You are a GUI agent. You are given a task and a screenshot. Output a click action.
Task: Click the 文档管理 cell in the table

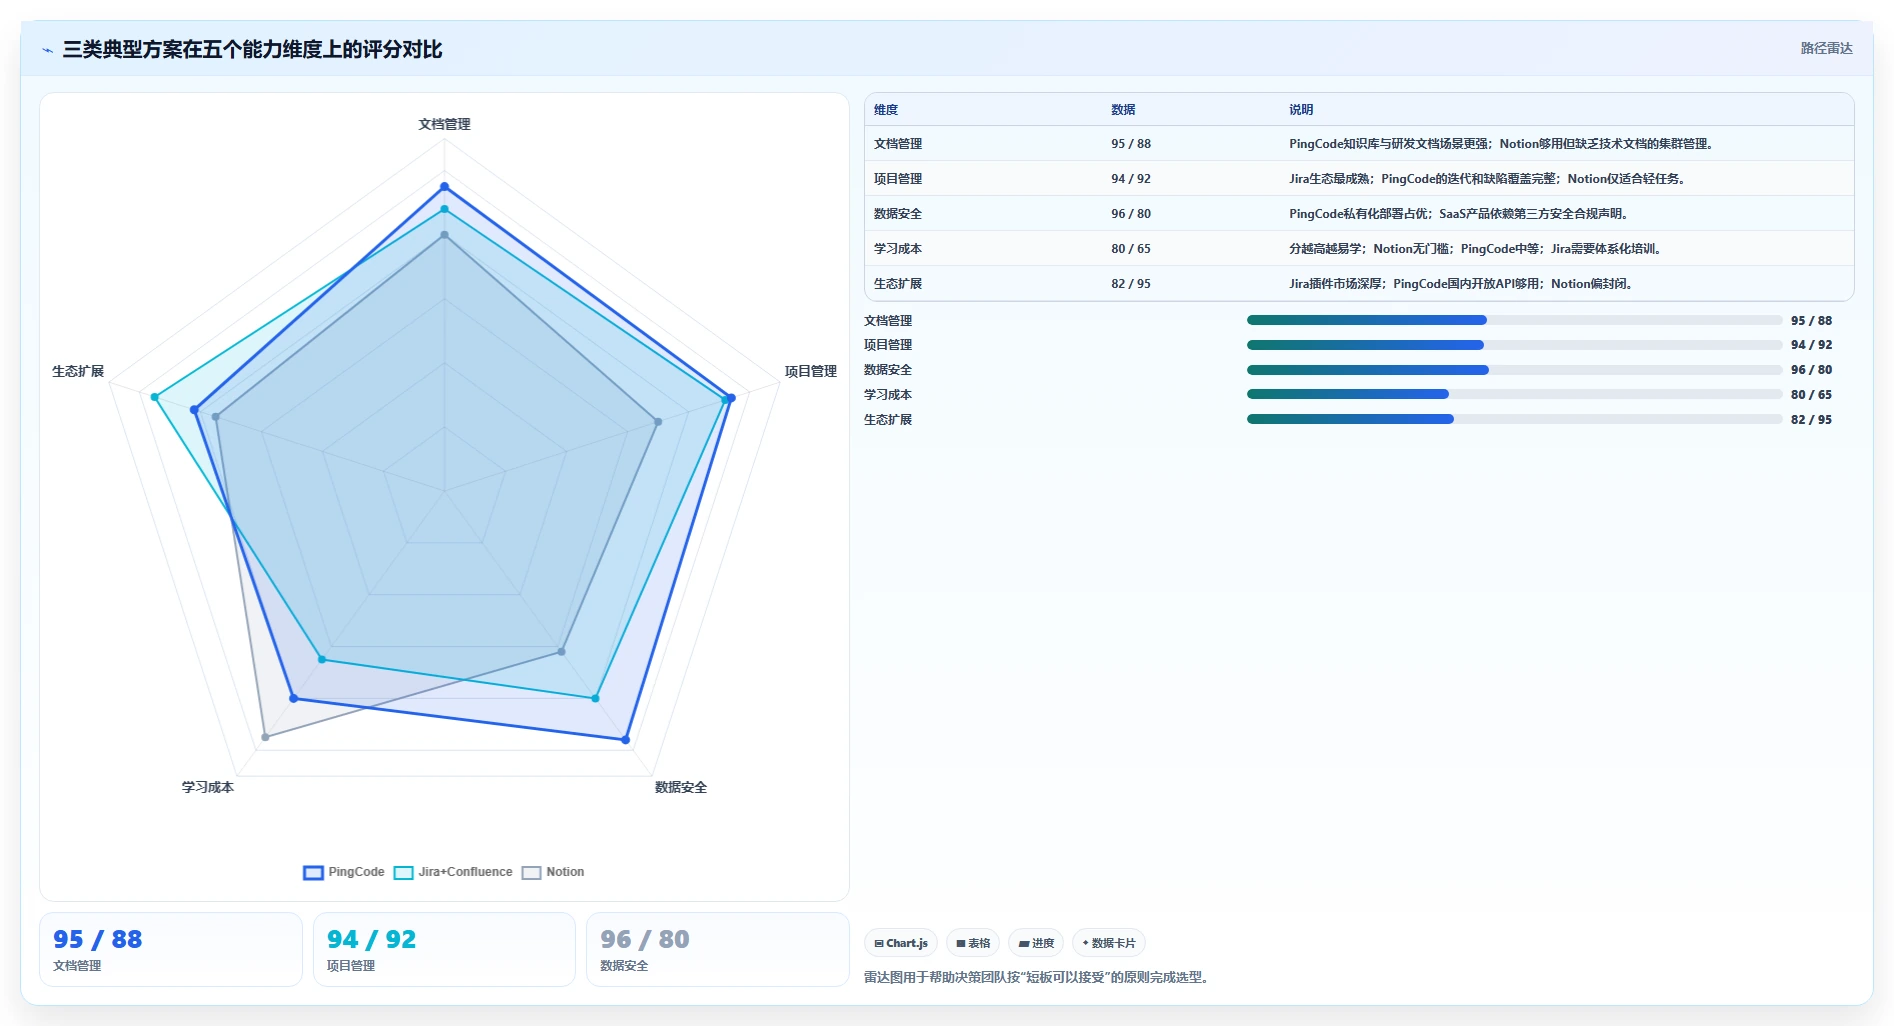(x=898, y=144)
